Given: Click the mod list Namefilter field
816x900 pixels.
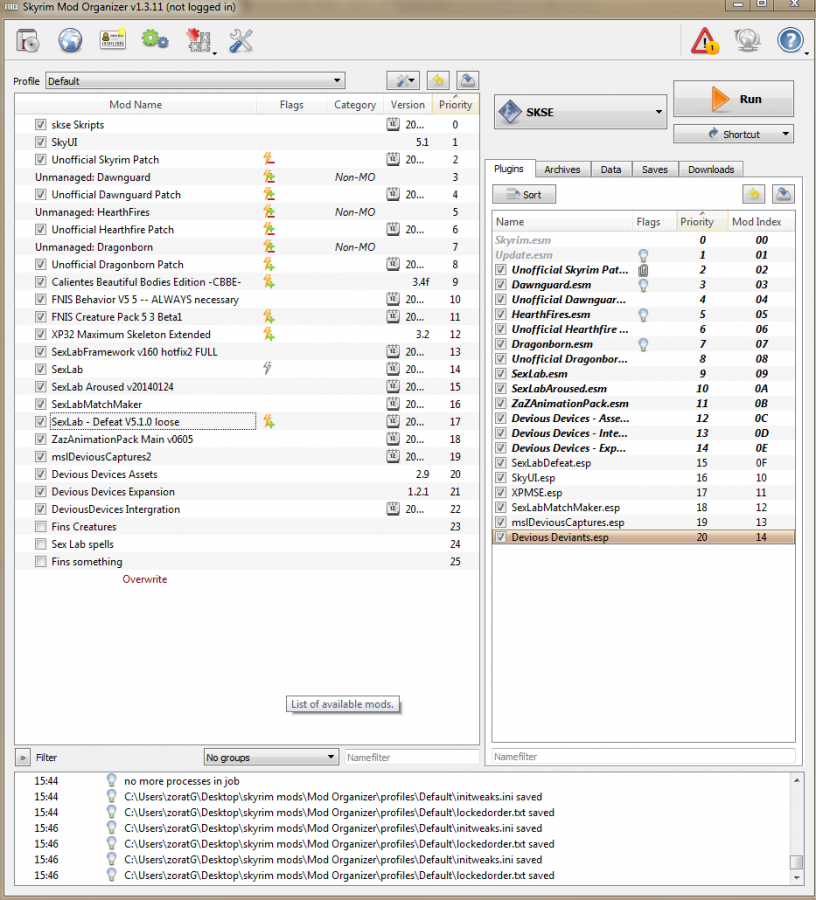Looking at the screenshot, I should pos(411,757).
